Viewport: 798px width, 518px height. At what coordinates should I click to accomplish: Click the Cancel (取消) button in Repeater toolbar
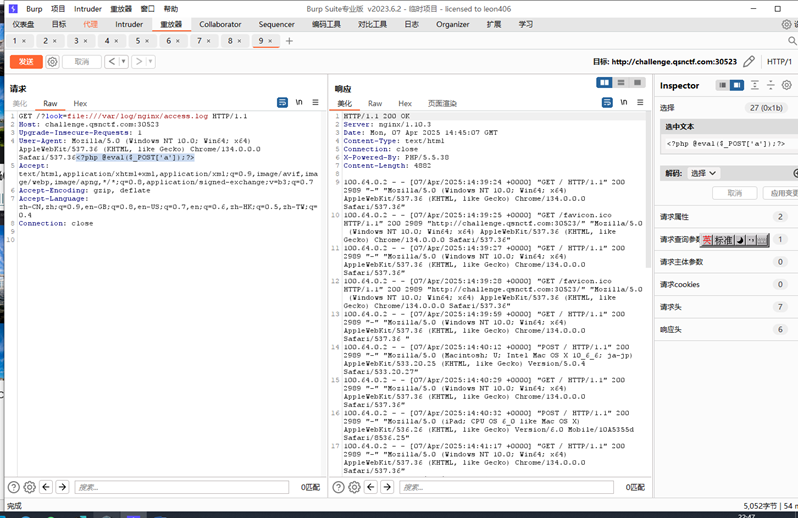click(x=81, y=62)
